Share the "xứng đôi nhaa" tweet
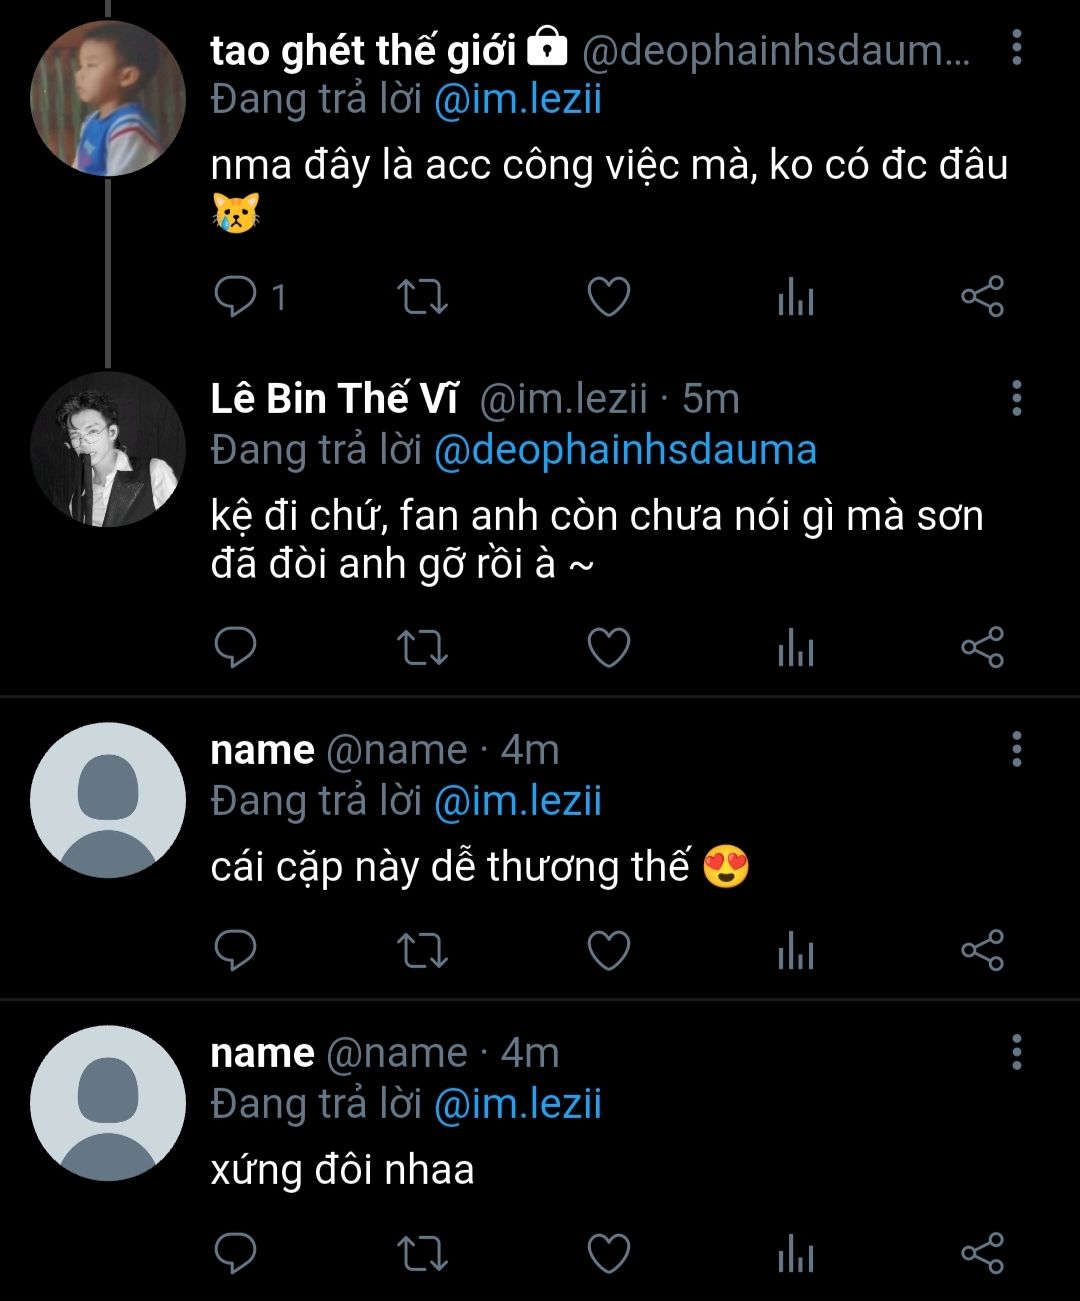The height and width of the screenshot is (1301, 1080). [x=982, y=1253]
